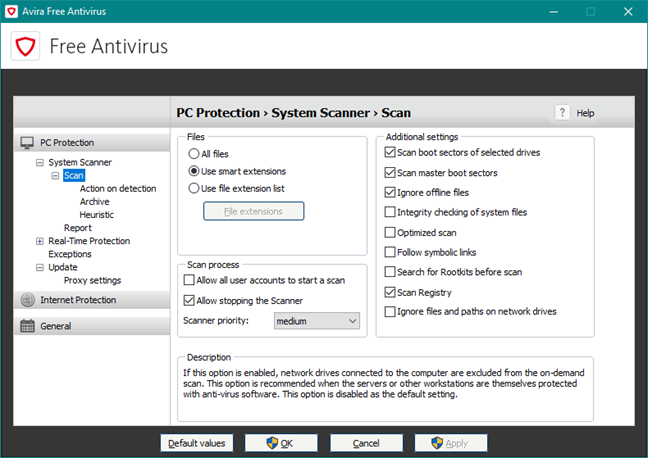The image size is (648, 458).
Task: Confirm settings with the OK button
Action: (x=281, y=443)
